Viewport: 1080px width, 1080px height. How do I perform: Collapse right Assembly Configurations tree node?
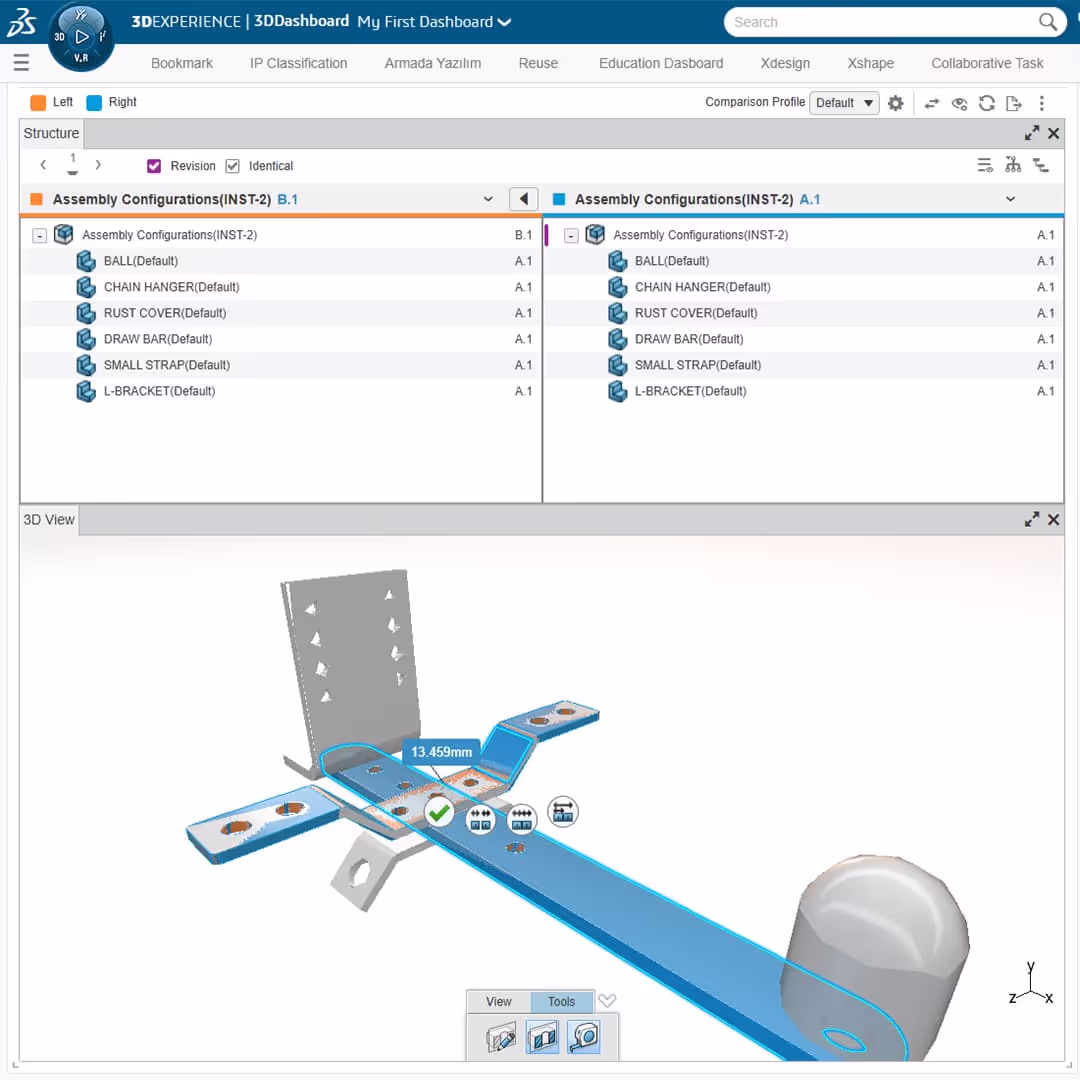pos(571,236)
